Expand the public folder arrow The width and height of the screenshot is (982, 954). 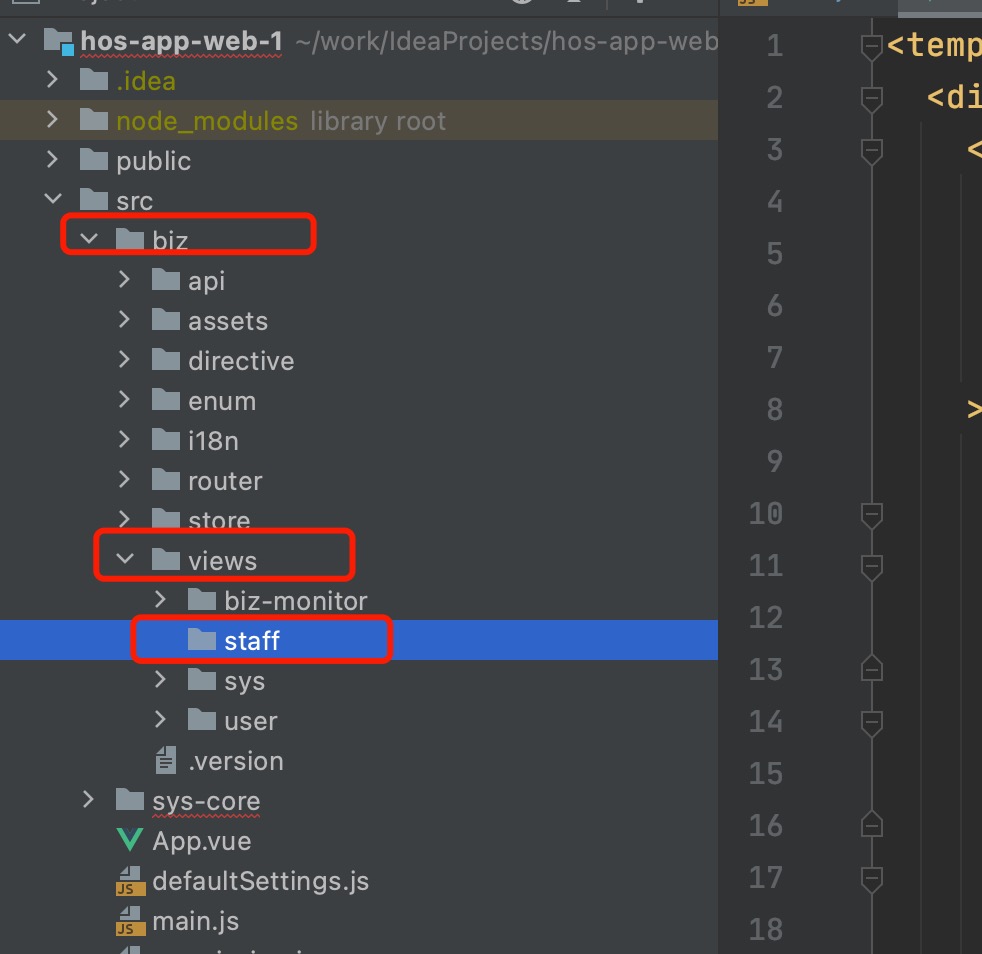pyautogui.click(x=53, y=160)
